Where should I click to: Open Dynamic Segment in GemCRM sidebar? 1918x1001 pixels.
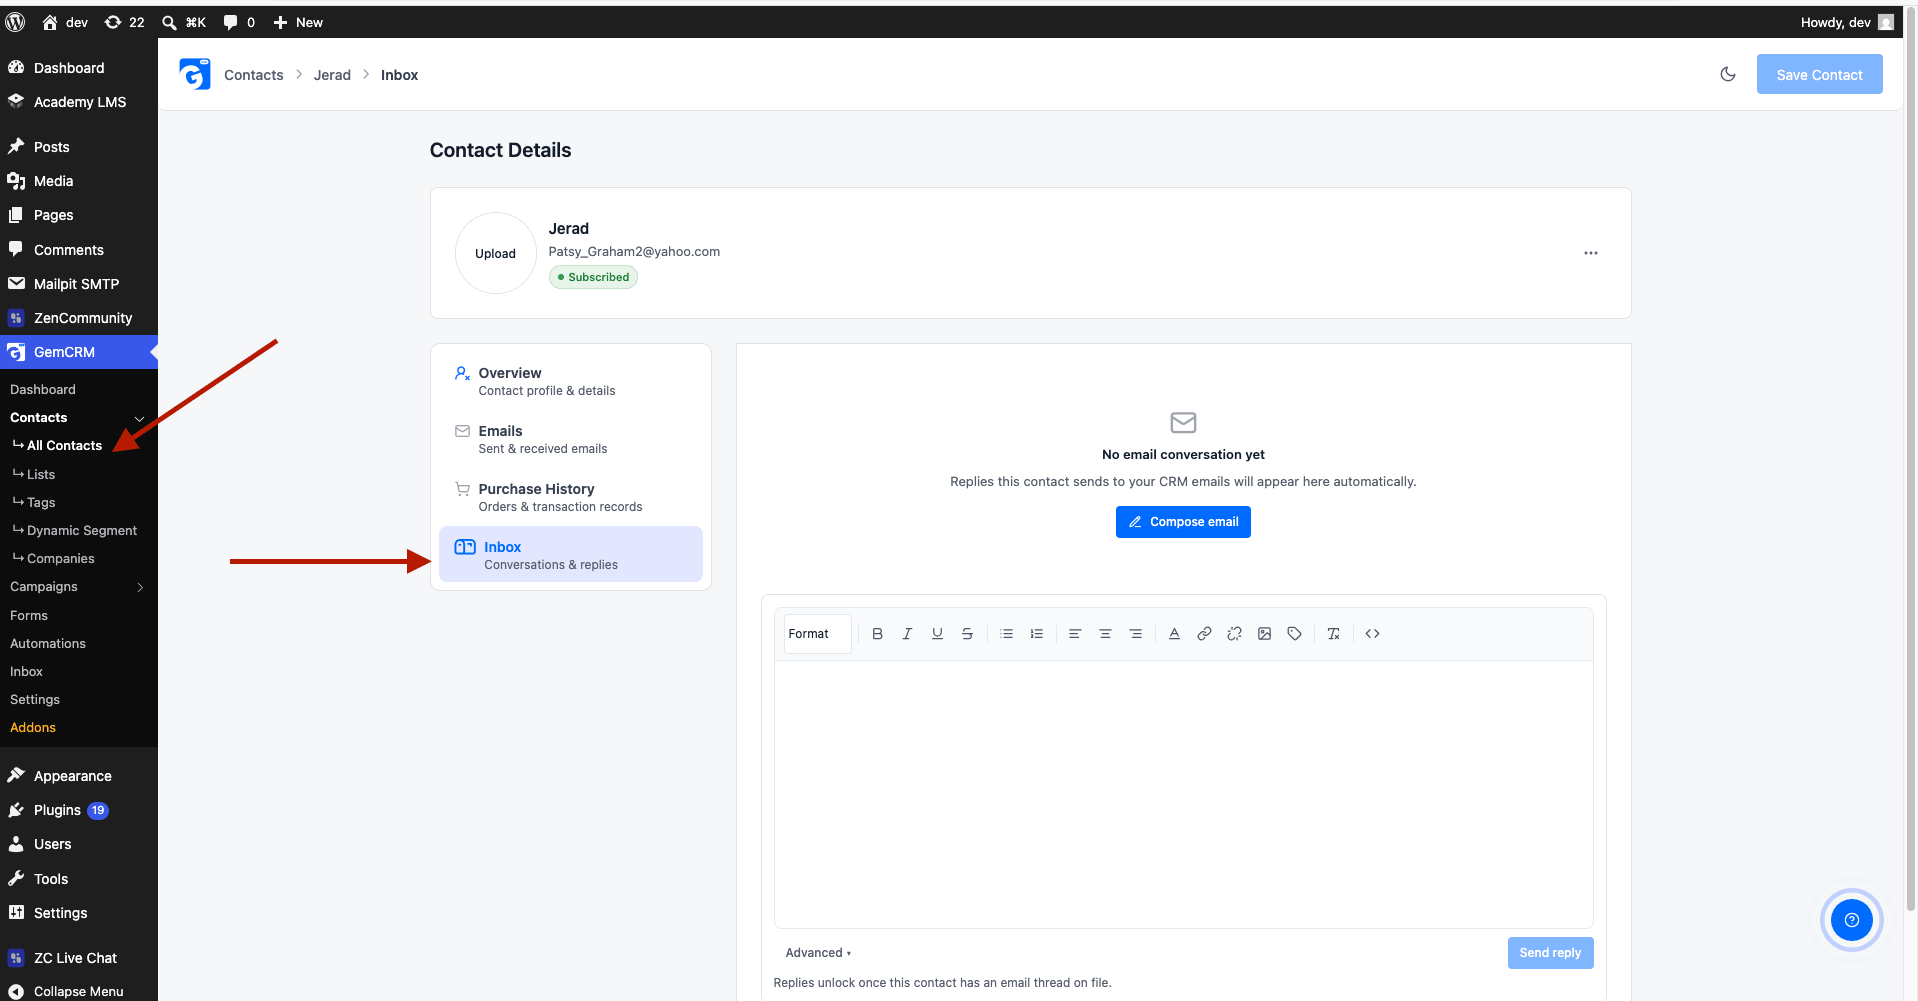[82, 531]
